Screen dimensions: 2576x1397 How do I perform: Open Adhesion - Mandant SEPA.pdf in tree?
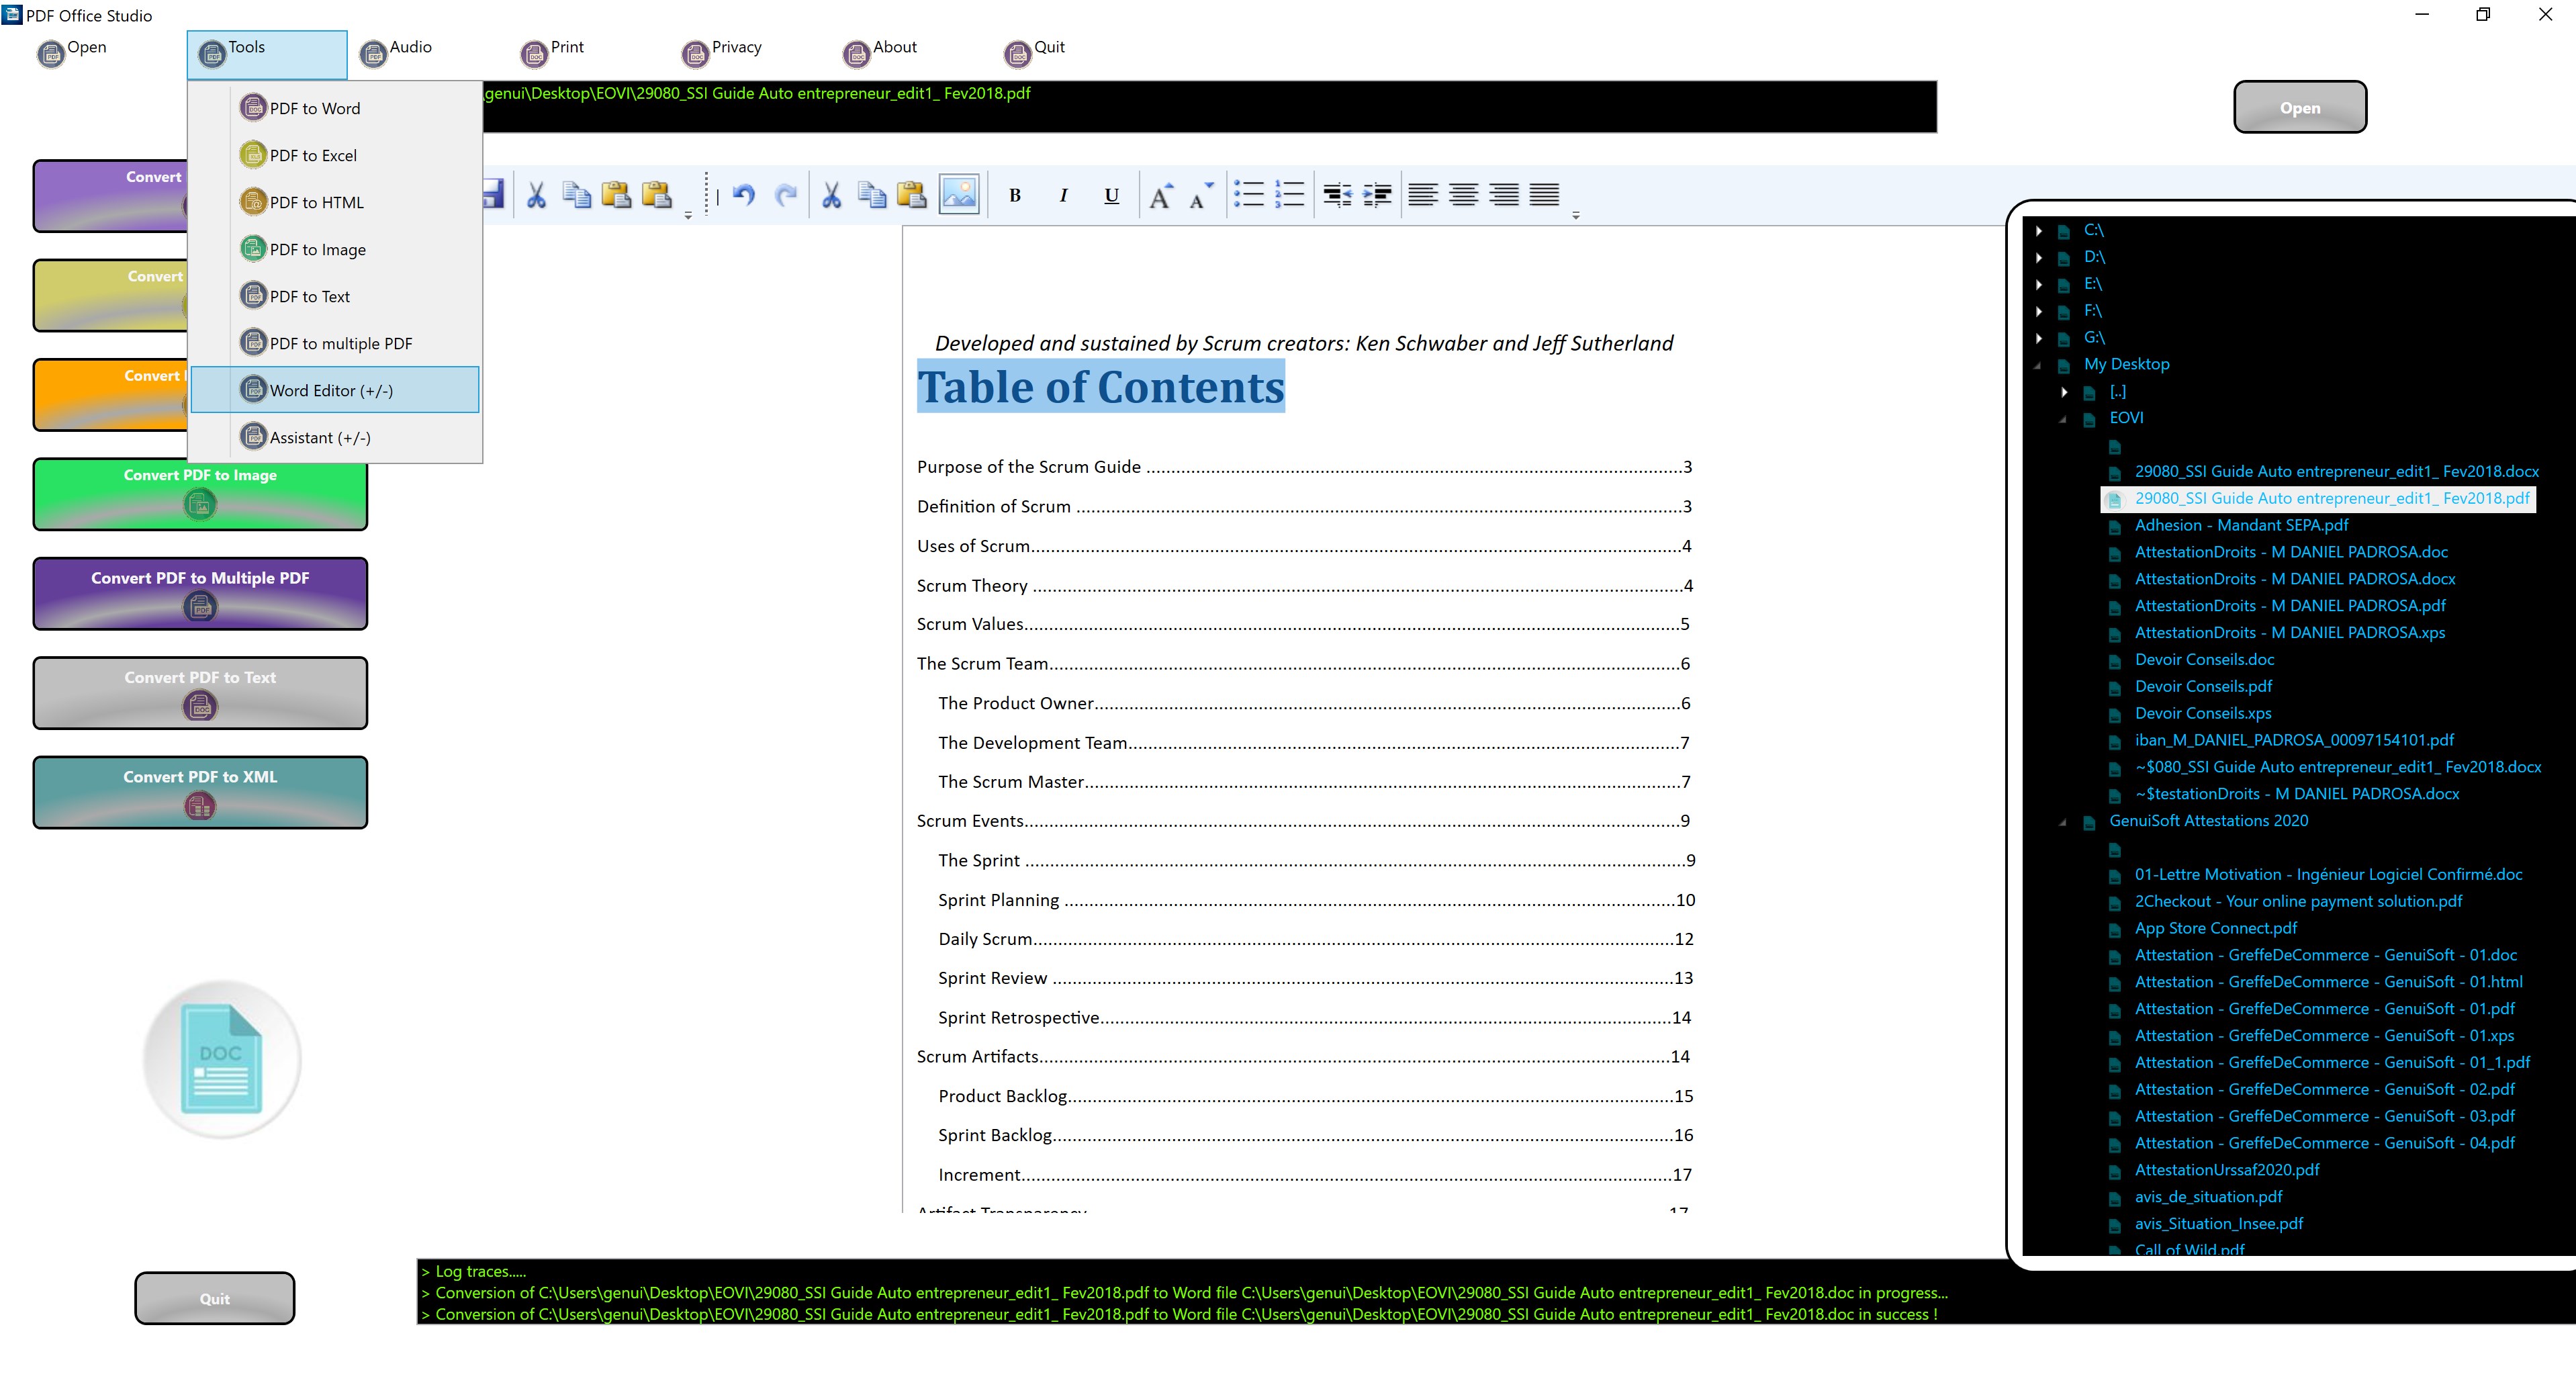point(2240,525)
